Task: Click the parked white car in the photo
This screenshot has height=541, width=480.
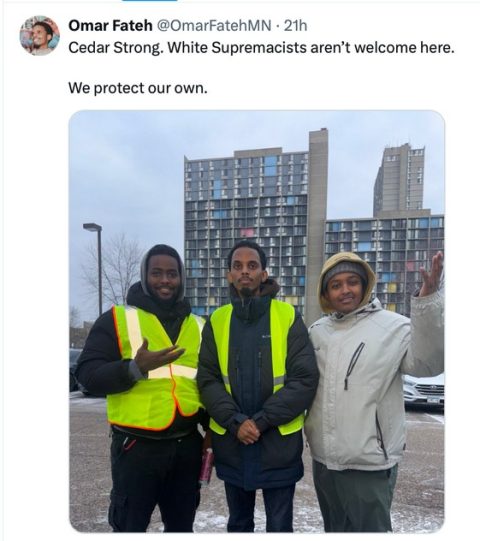Action: click(x=424, y=390)
